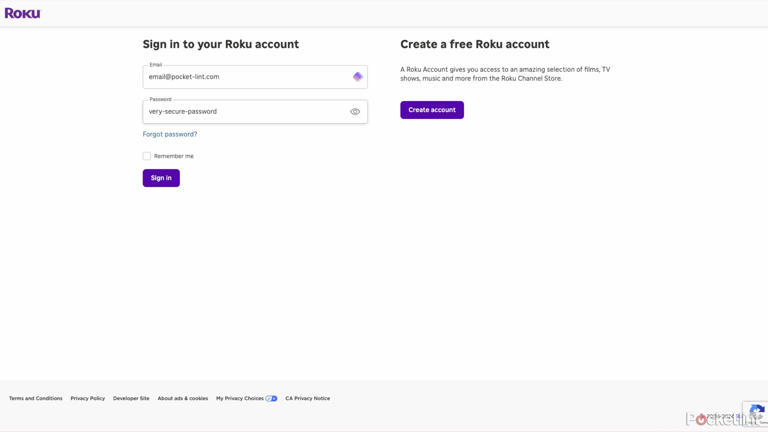Focus the Password input field
The image size is (768, 432).
255,112
